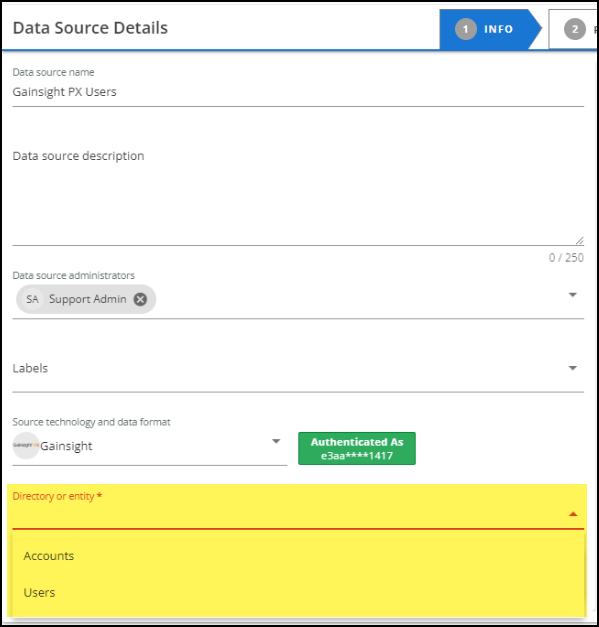599x627 pixels.
Task: Click the Authenticated As e3aa****1417 button
Action: (357, 448)
